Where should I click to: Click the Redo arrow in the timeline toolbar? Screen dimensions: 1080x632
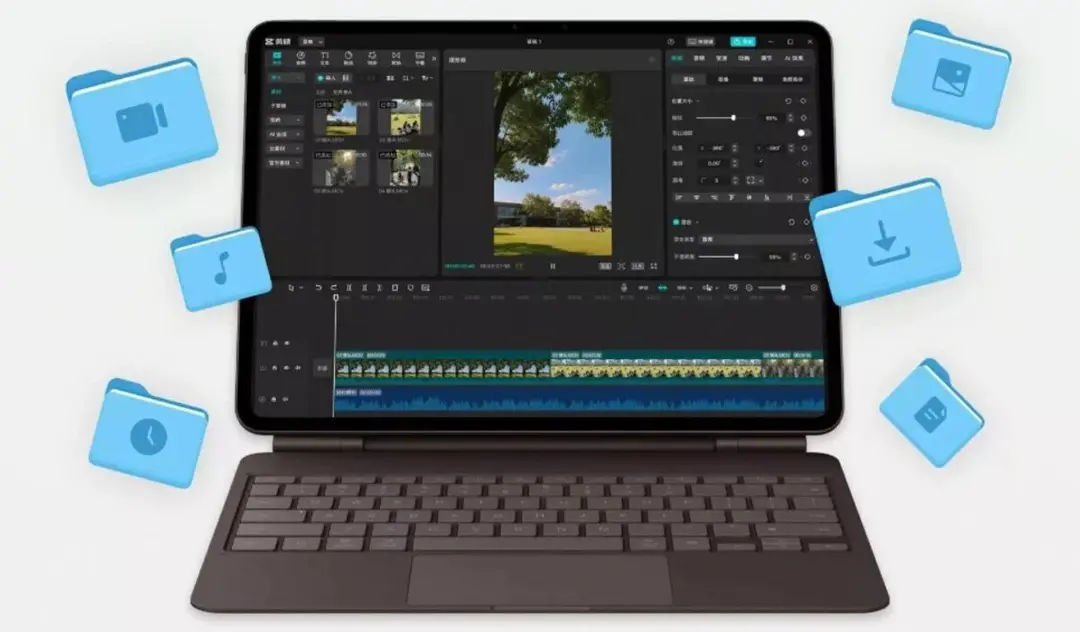click(333, 288)
